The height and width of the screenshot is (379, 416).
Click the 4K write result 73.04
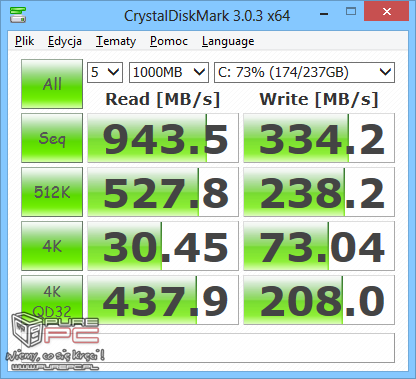[x=319, y=246]
